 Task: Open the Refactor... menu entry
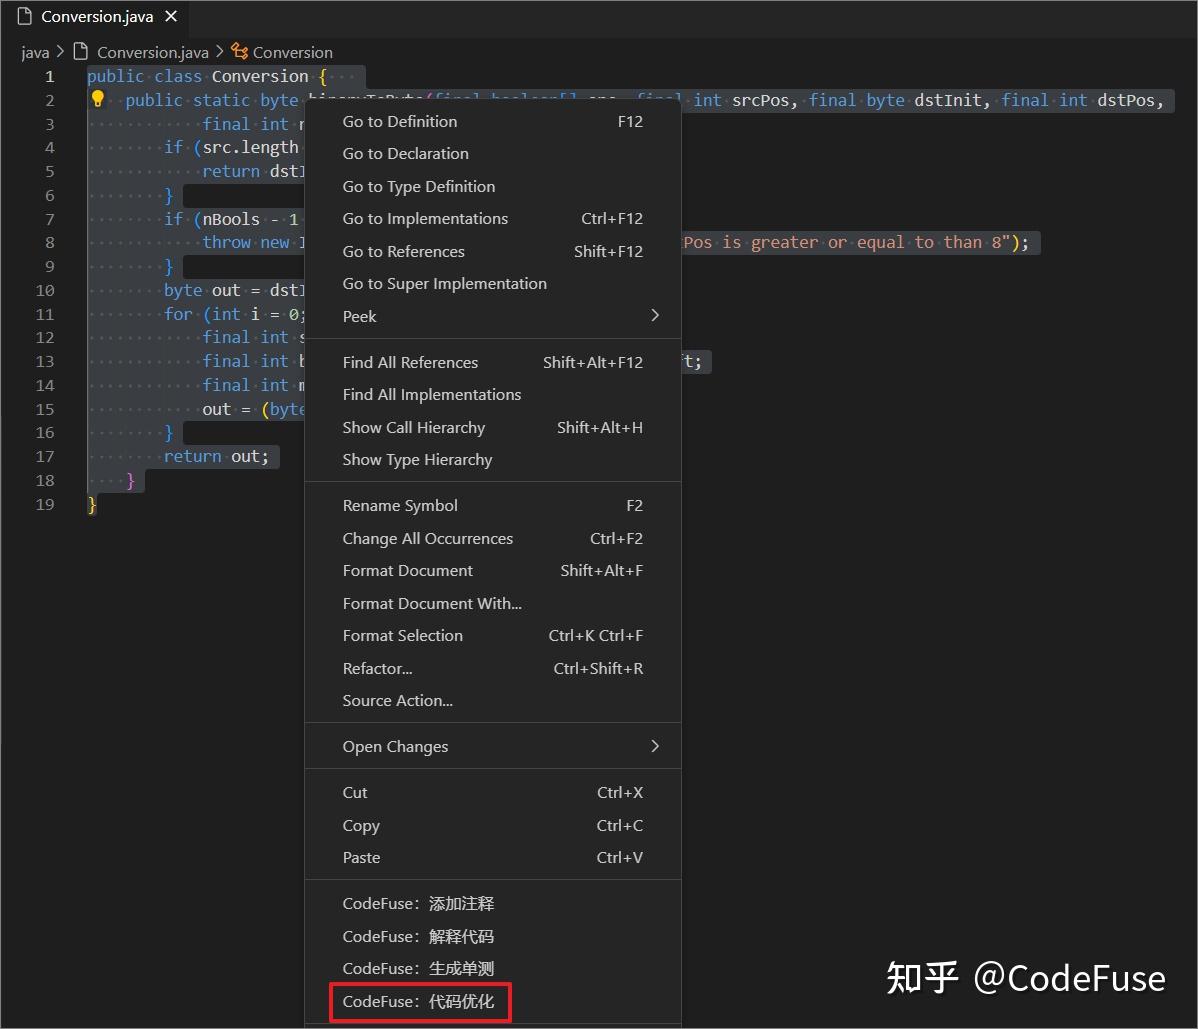coord(377,668)
